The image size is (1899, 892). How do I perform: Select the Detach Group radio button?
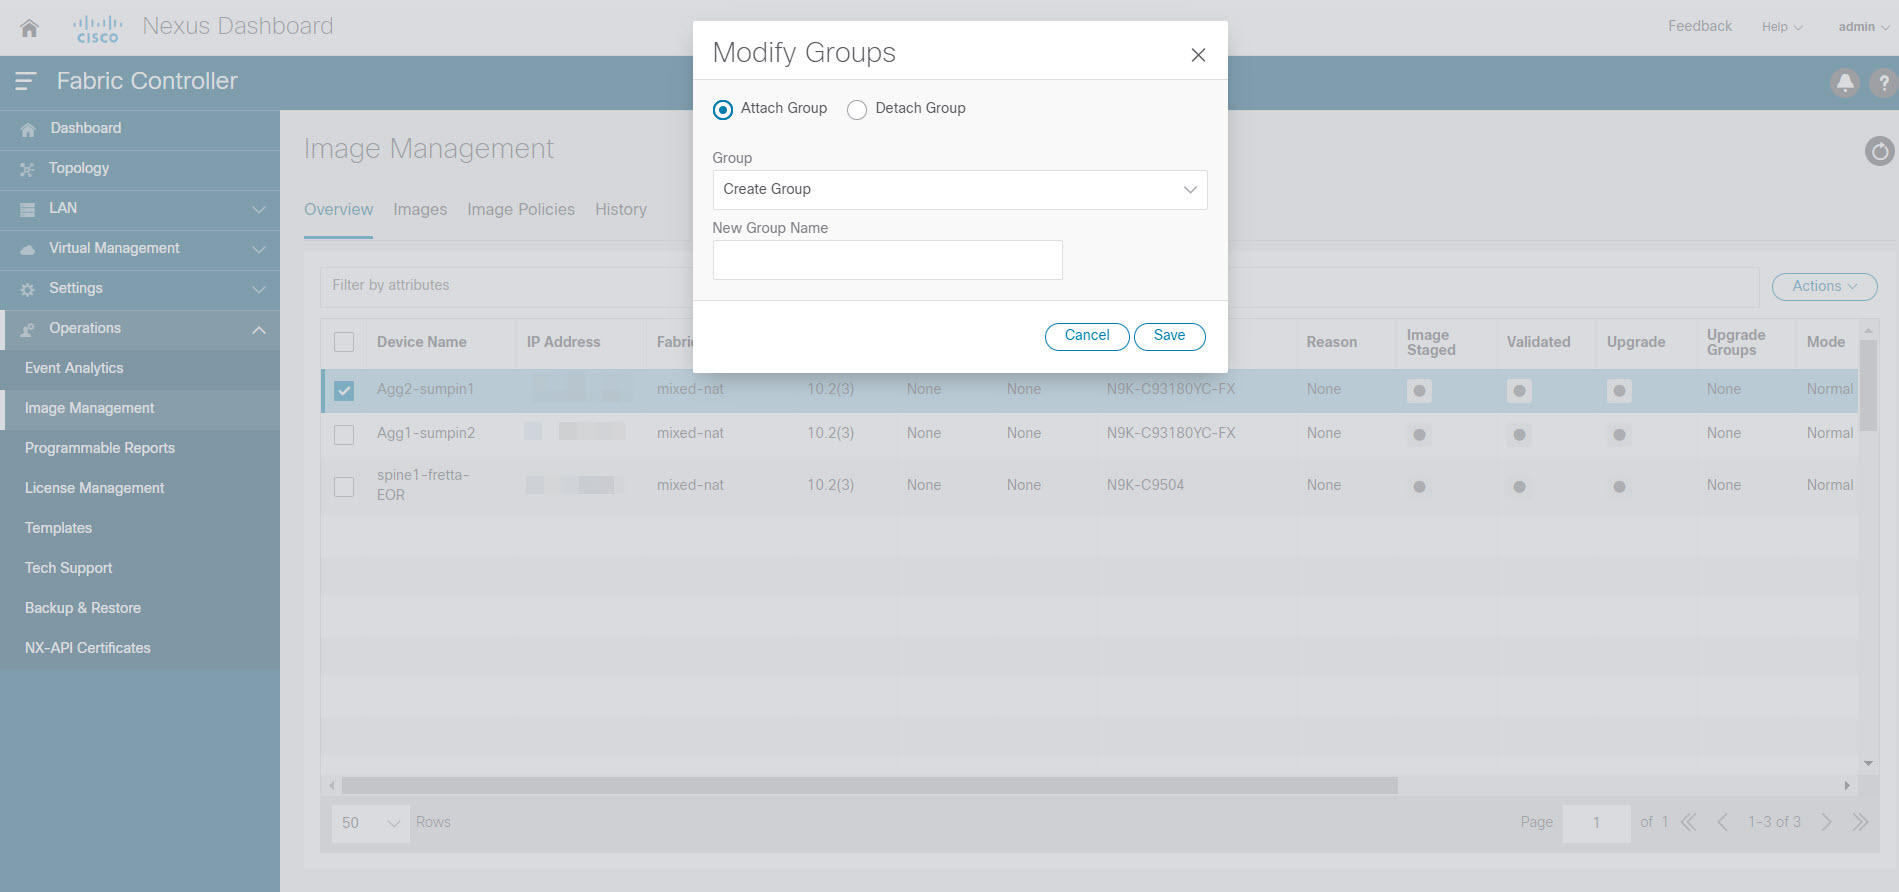857,110
